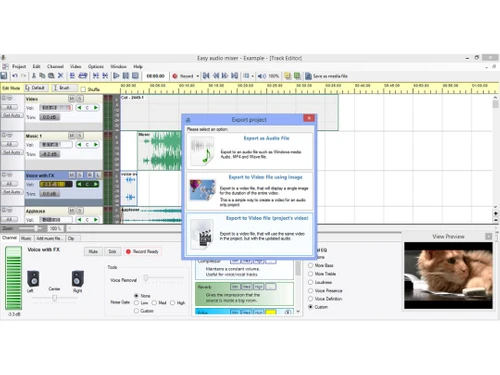Select Noise Gate High radio button
The height and width of the screenshot is (375, 500).
click(x=172, y=303)
